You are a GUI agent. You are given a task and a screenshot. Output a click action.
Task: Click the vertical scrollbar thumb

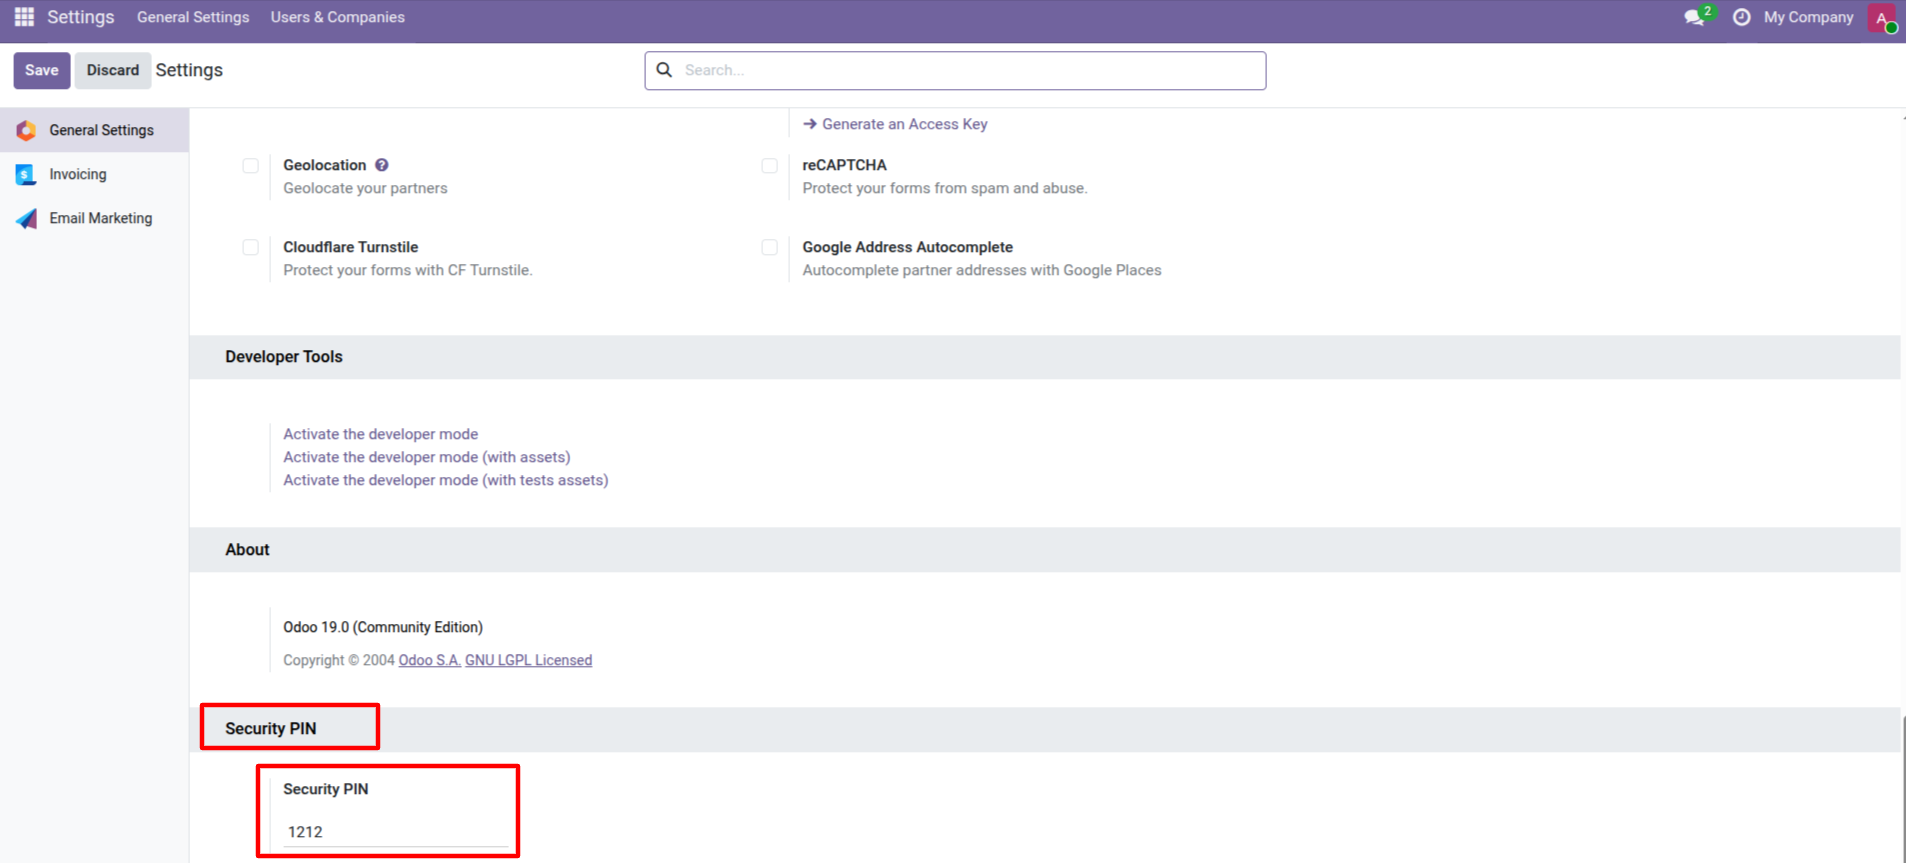click(1903, 790)
